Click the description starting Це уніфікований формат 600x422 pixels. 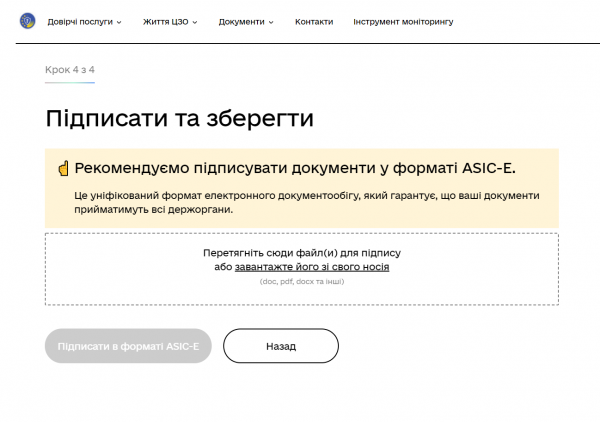click(307, 202)
